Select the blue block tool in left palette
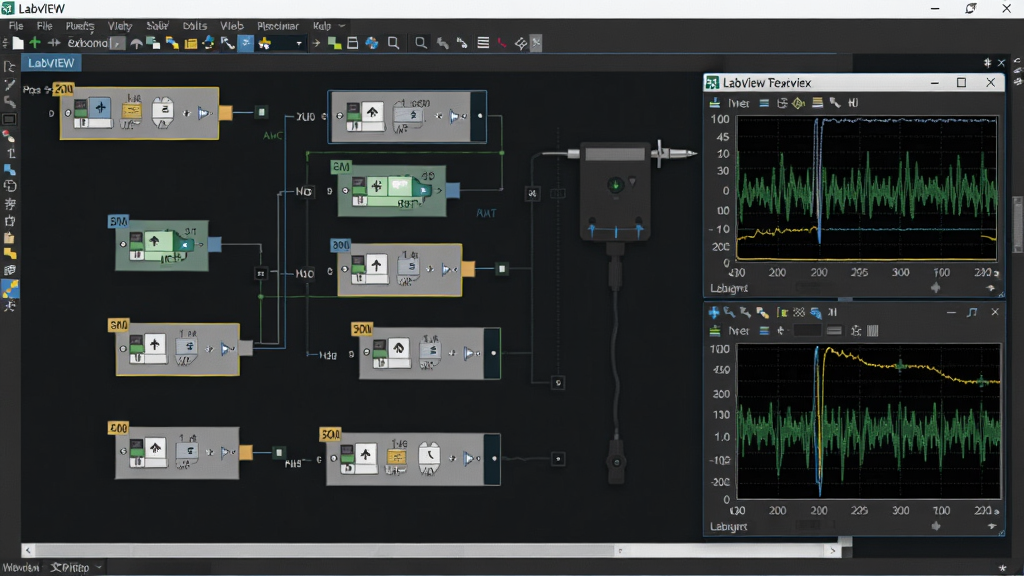Image resolution: width=1024 pixels, height=576 pixels. point(10,170)
